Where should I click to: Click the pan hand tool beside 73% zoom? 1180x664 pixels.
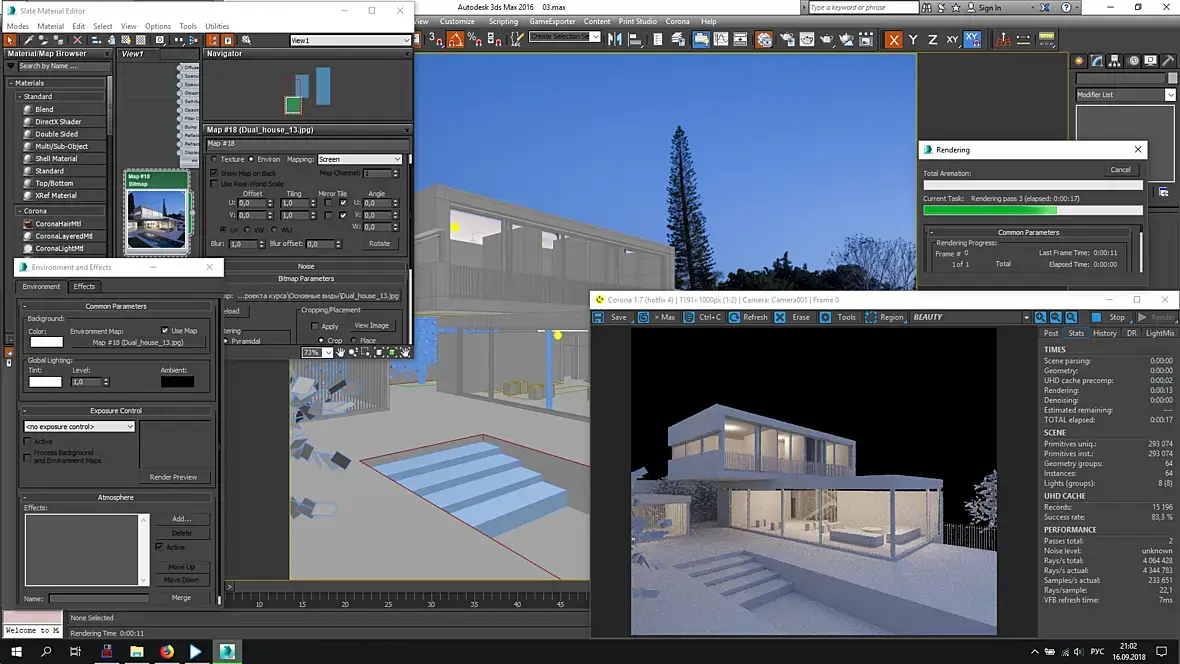pyautogui.click(x=341, y=352)
